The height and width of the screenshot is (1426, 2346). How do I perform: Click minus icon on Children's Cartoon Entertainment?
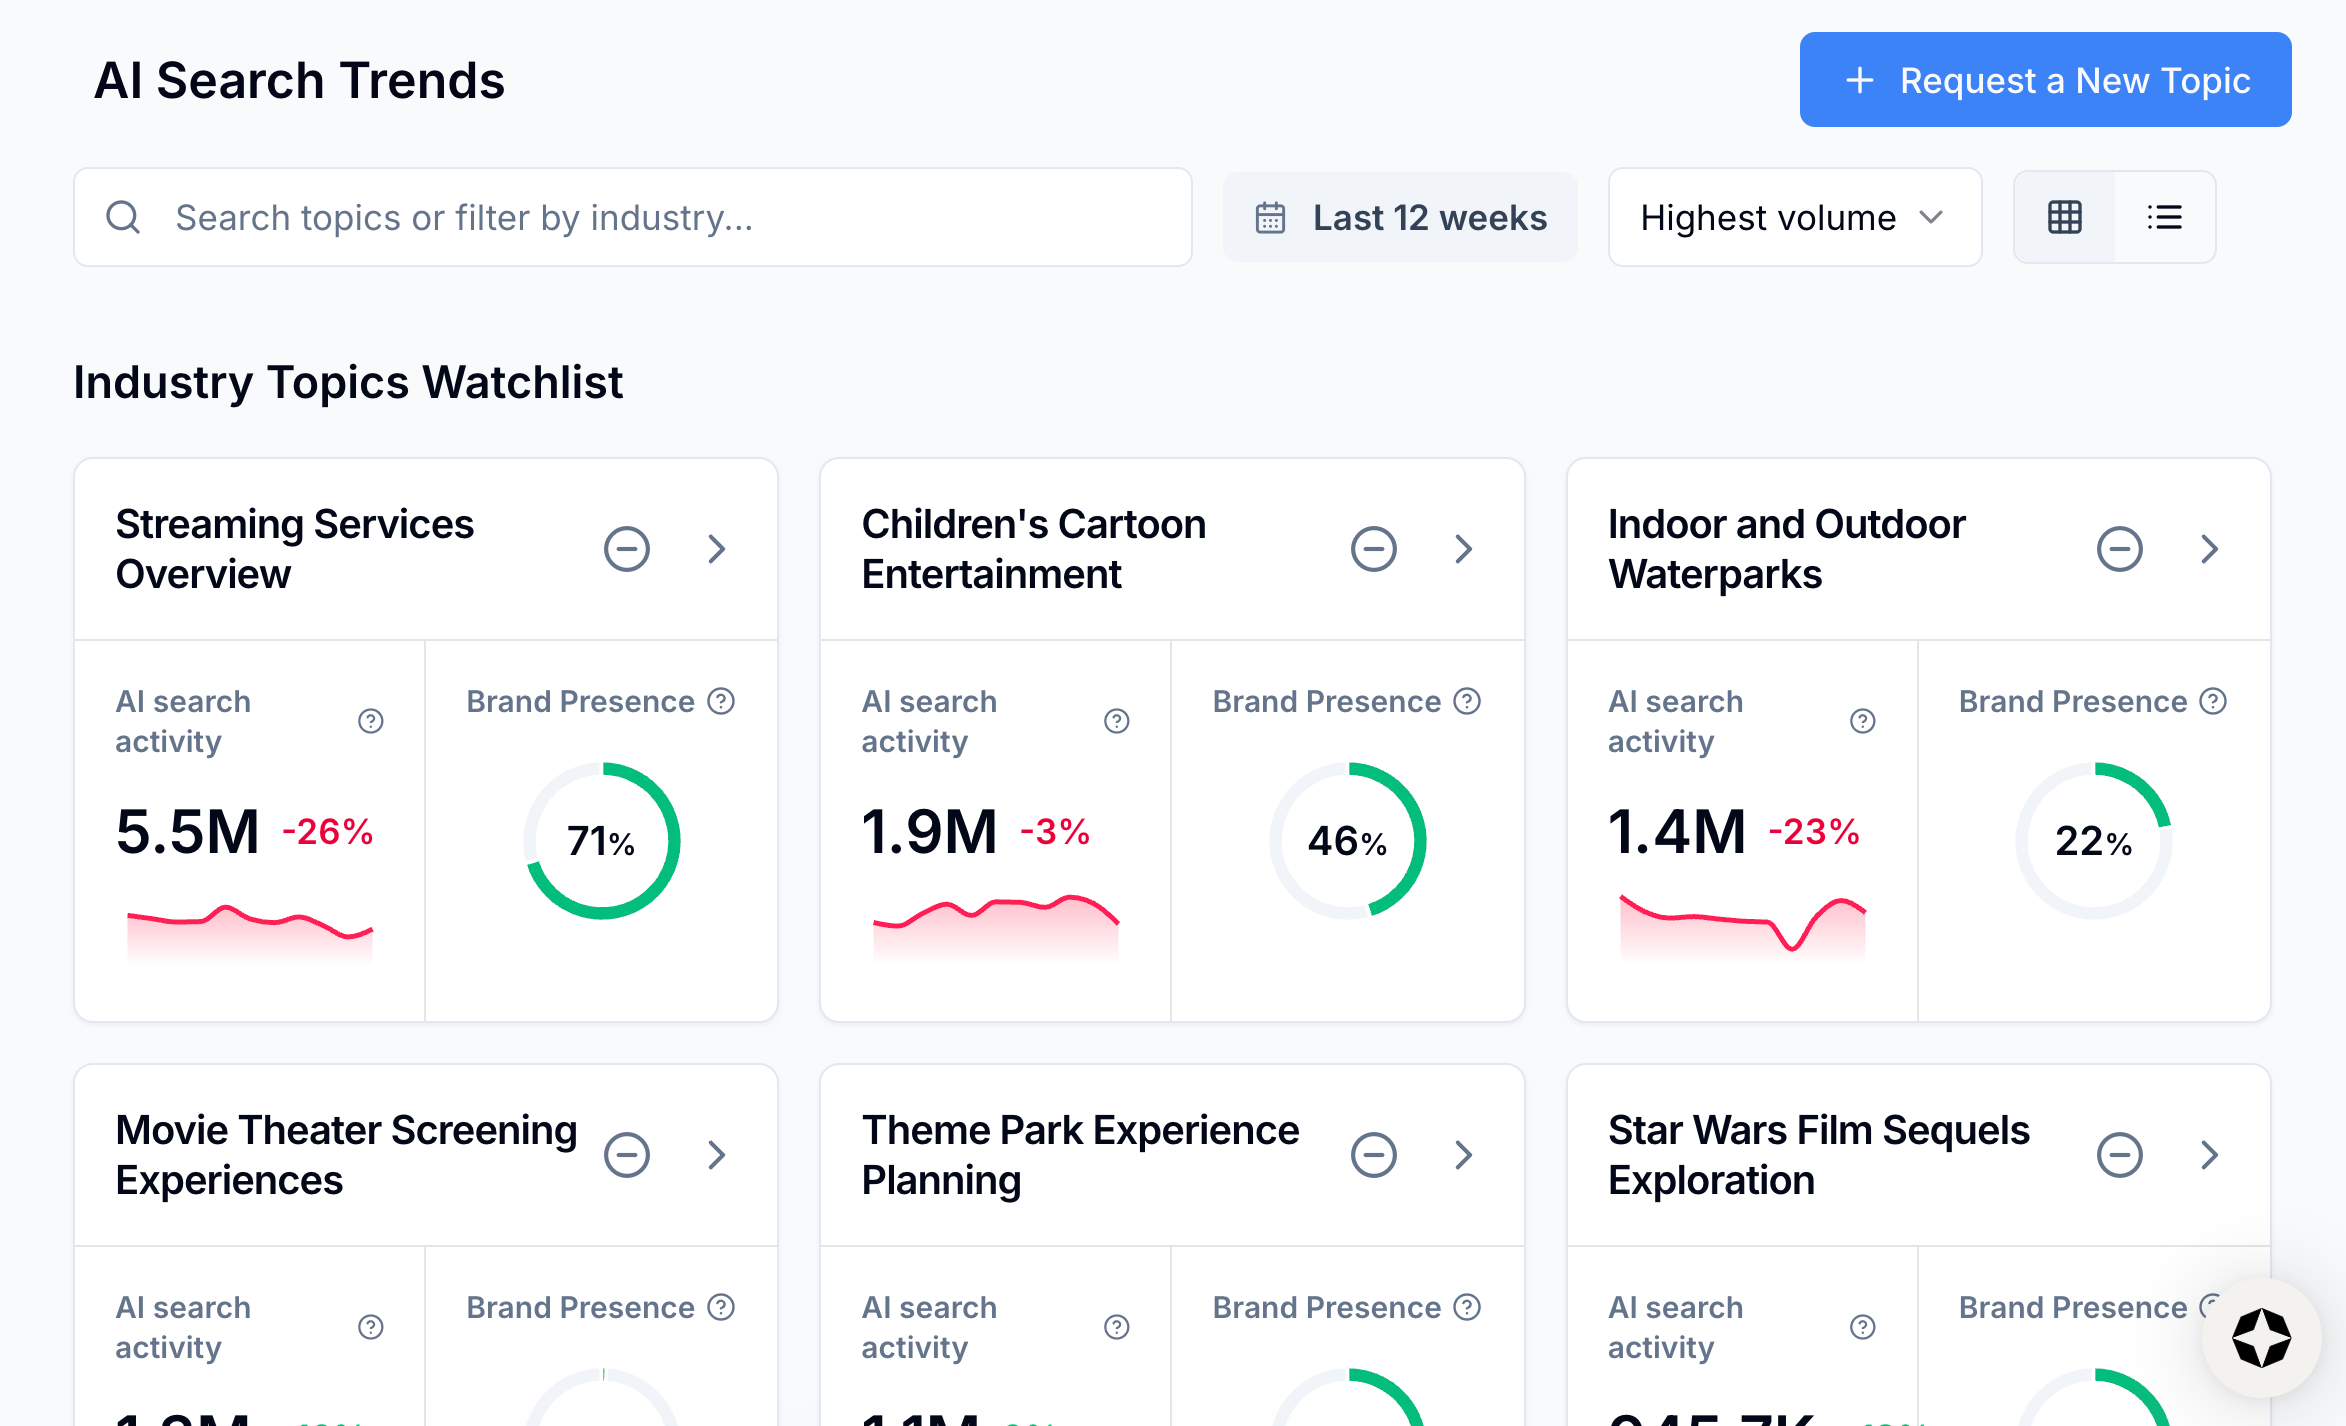coord(1373,549)
